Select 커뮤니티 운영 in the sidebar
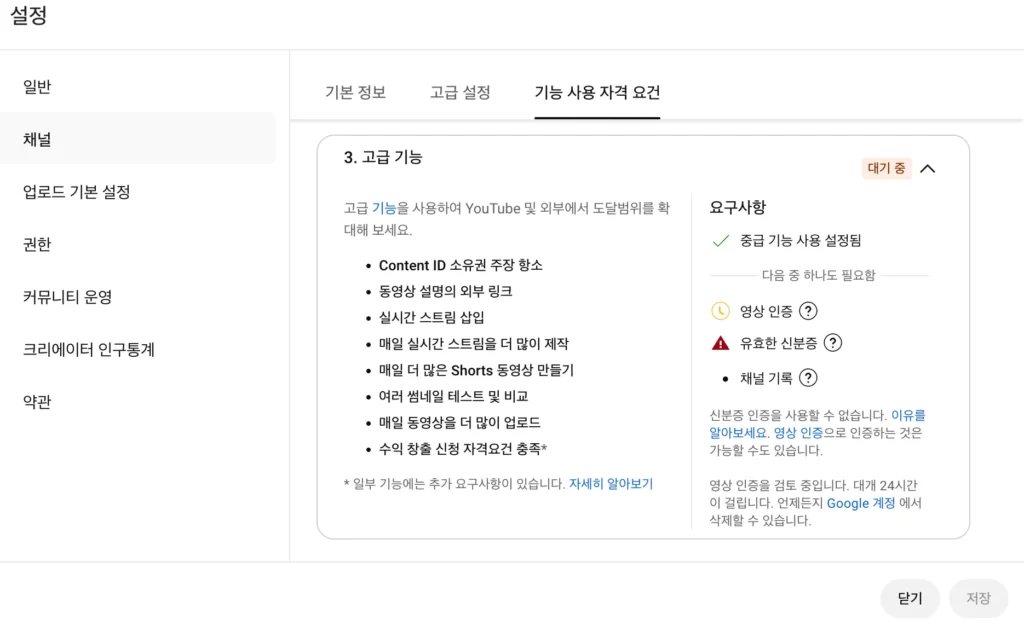The width and height of the screenshot is (1024, 626). tap(68, 297)
